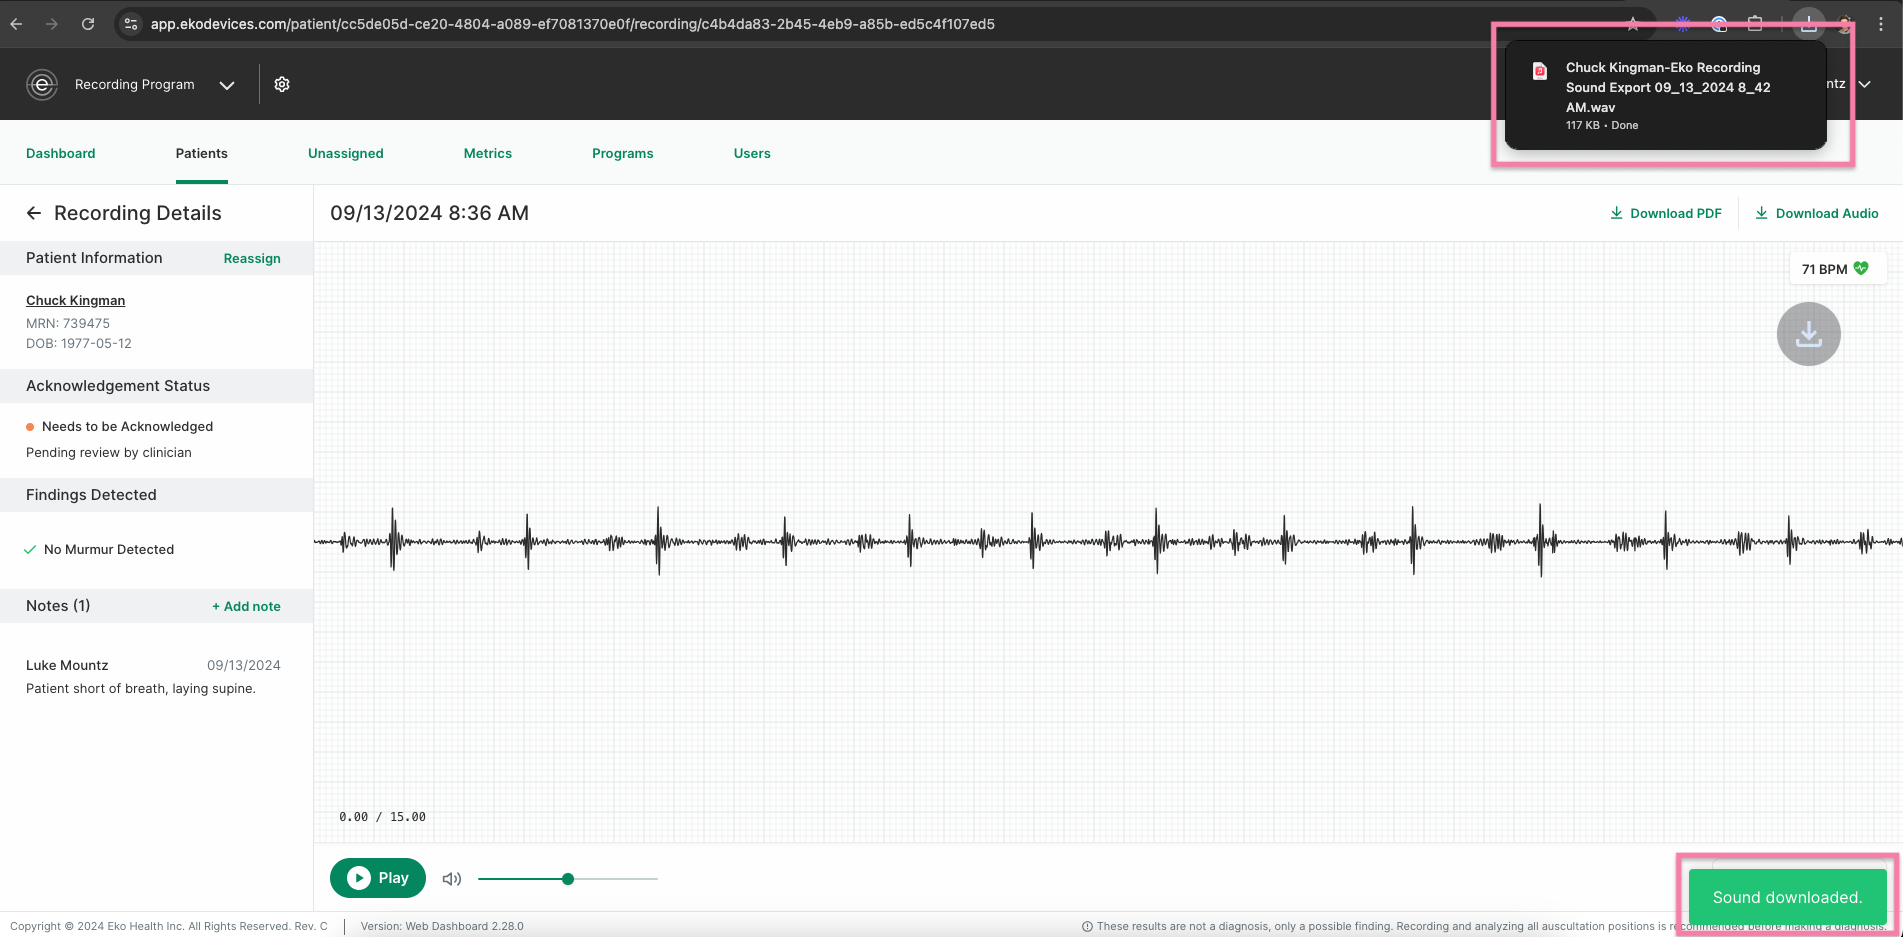Open the downloaded Chuck Kingman wav file entry
1903x937 pixels.
pos(1666,95)
